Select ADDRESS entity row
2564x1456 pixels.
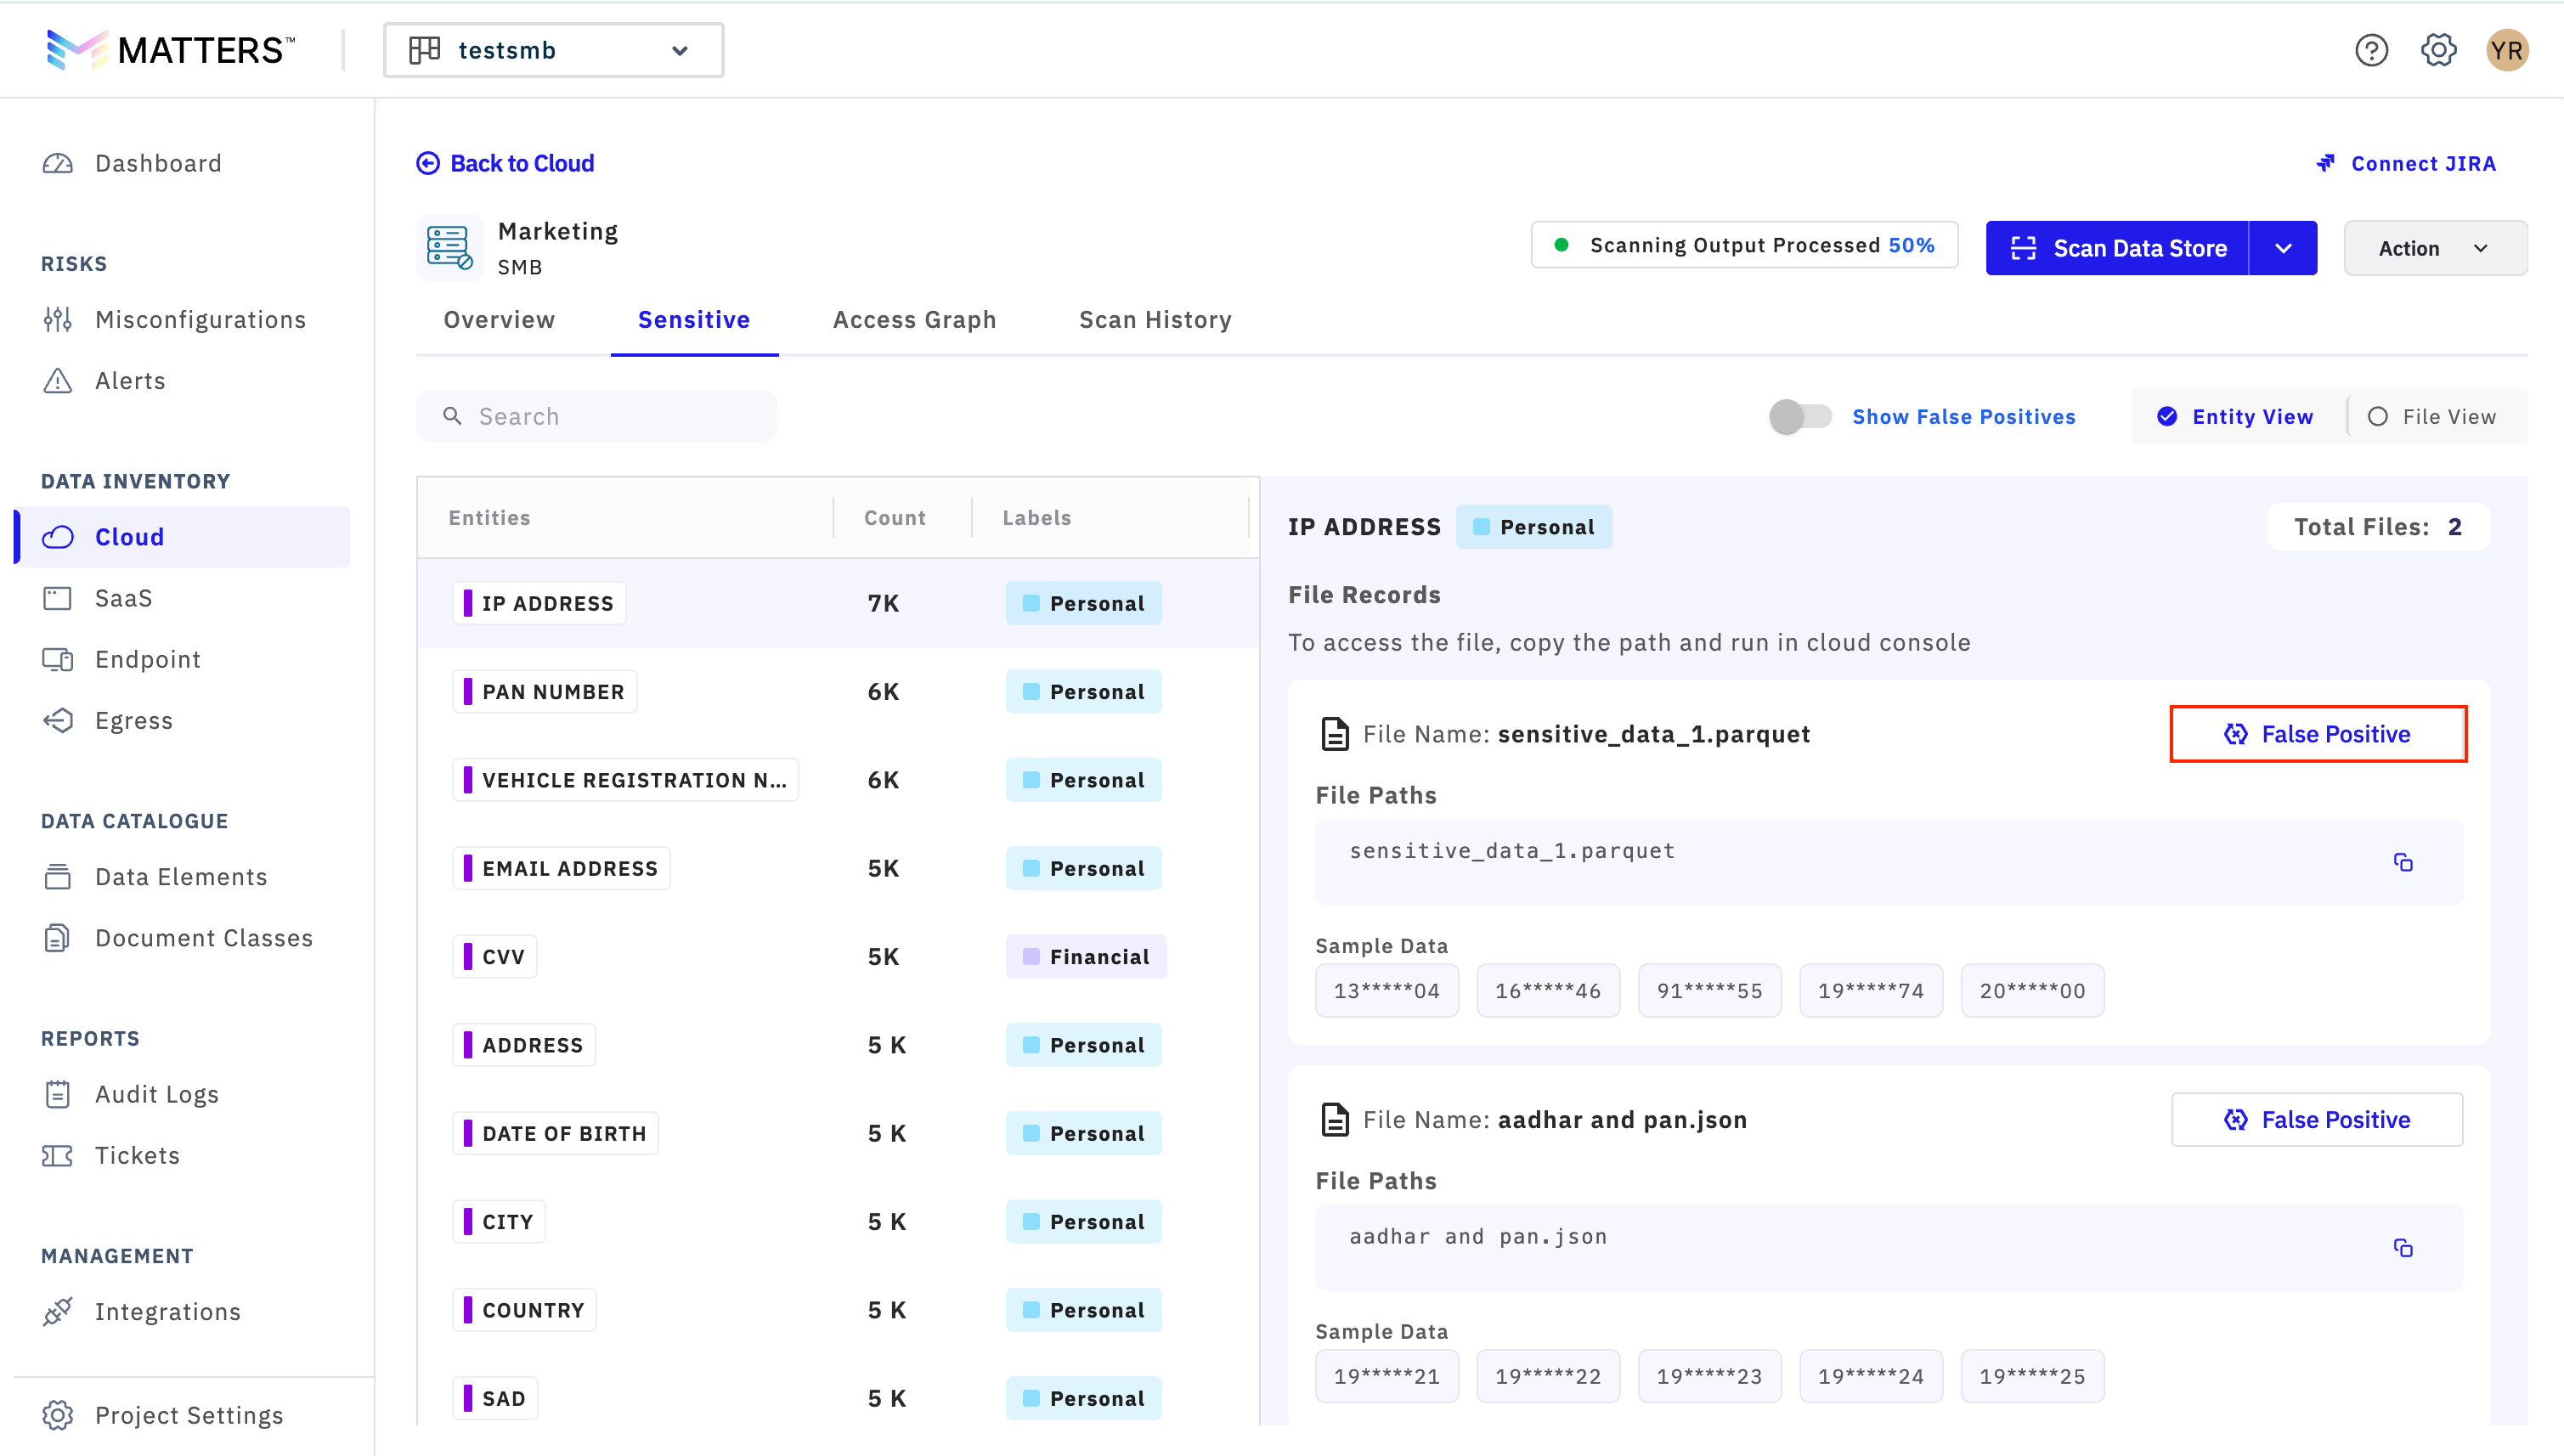838,1045
